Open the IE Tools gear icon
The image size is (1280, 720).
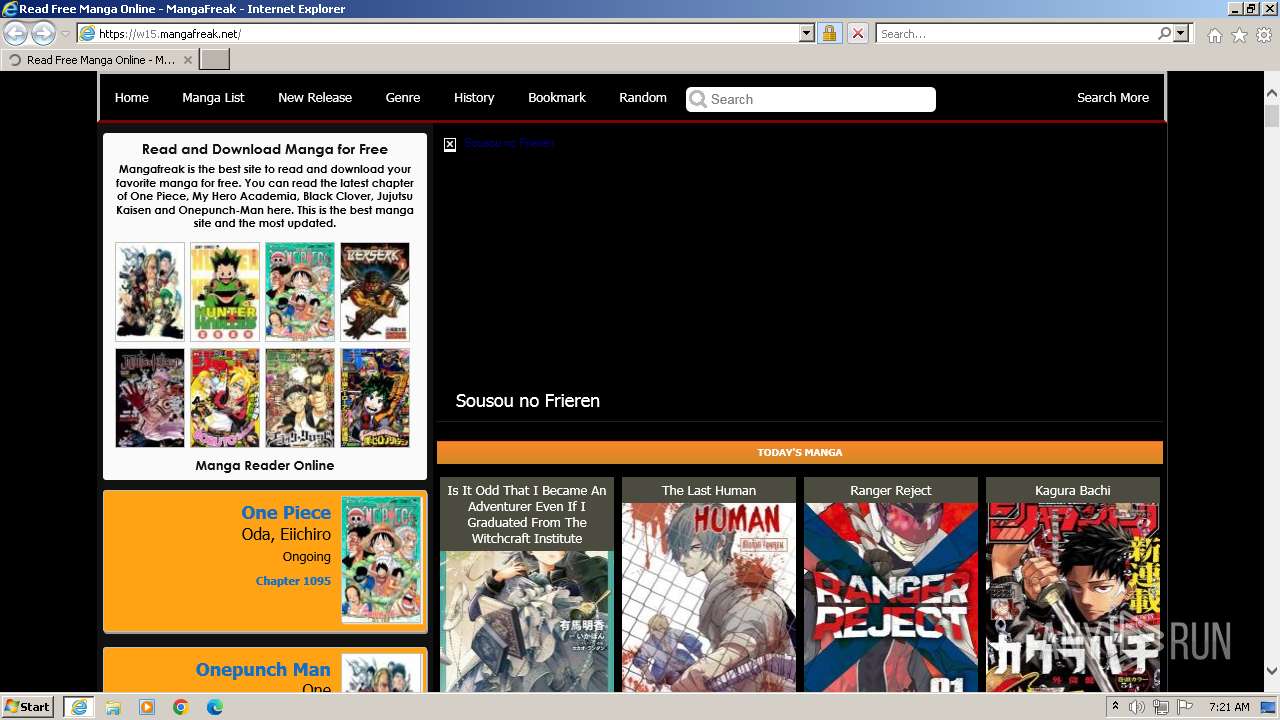coord(1264,35)
